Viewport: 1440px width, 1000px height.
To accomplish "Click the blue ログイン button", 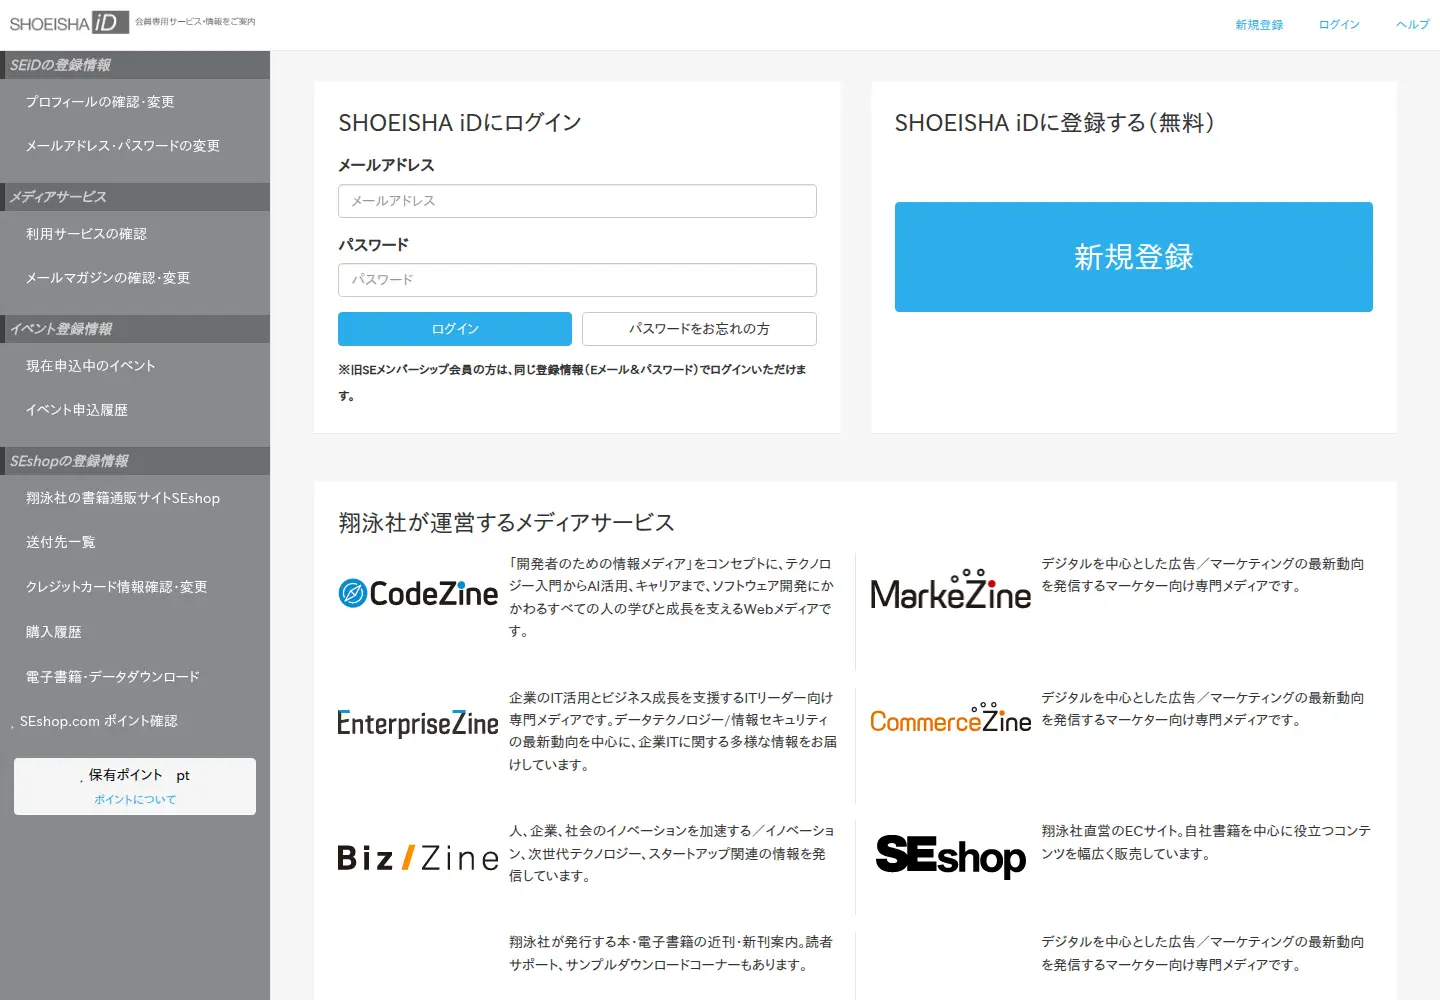I will click(x=455, y=329).
